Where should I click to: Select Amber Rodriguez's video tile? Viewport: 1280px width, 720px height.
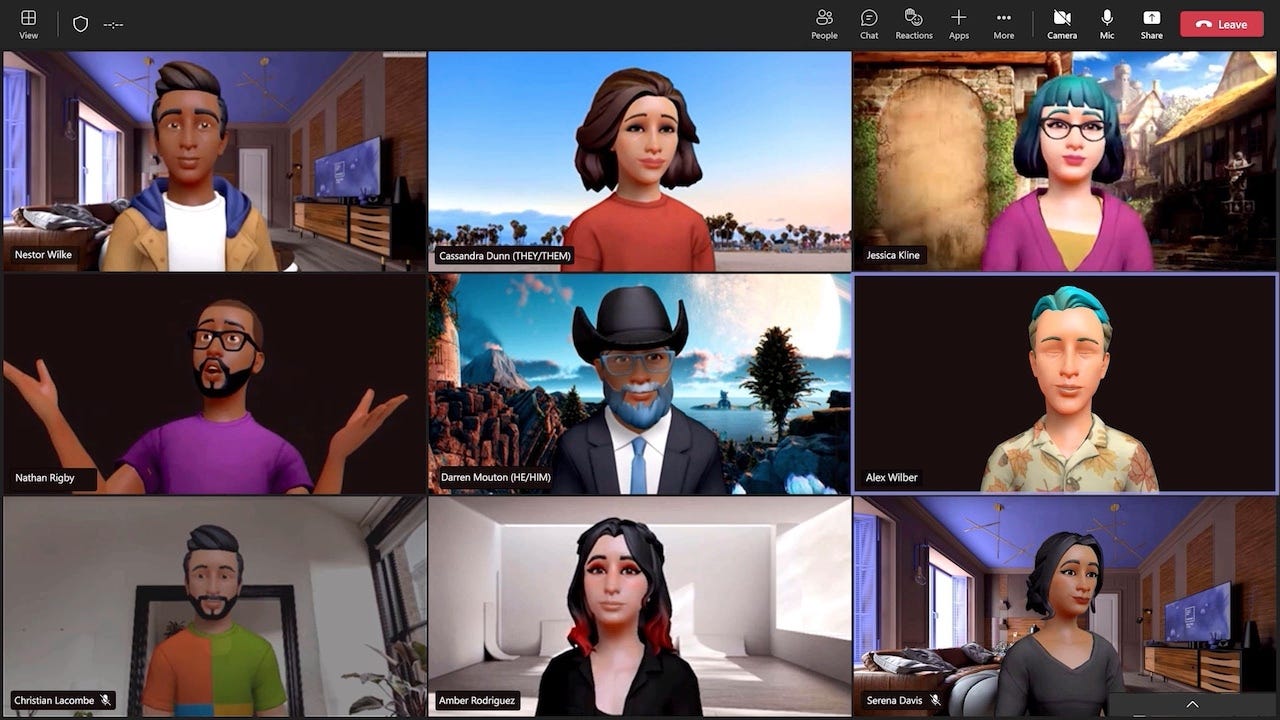[639, 605]
